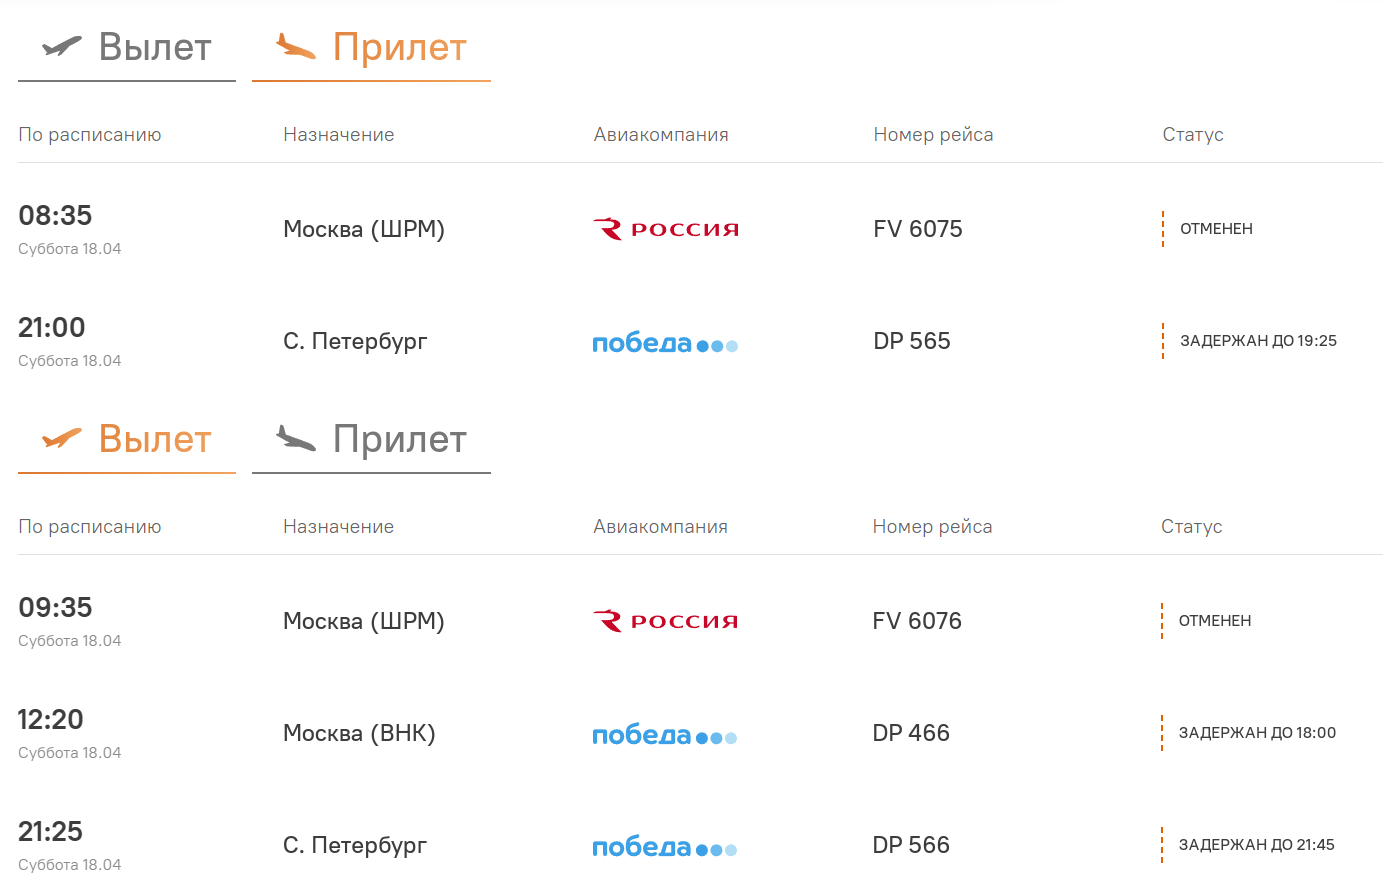Click the Россия logo for flight FV 6076
Screen dimensions: 1383x891
(666, 621)
